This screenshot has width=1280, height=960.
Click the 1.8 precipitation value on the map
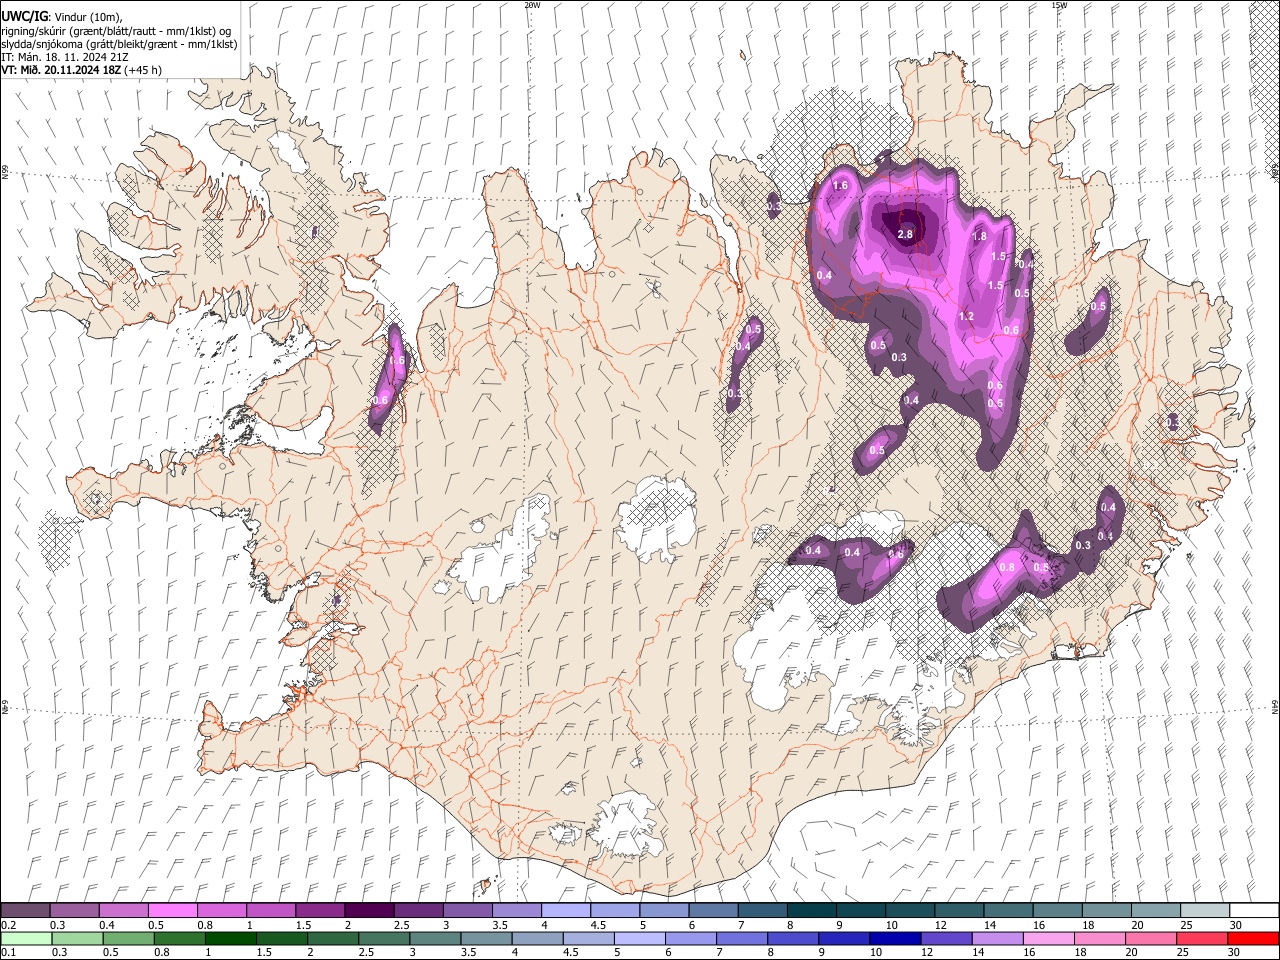click(980, 236)
